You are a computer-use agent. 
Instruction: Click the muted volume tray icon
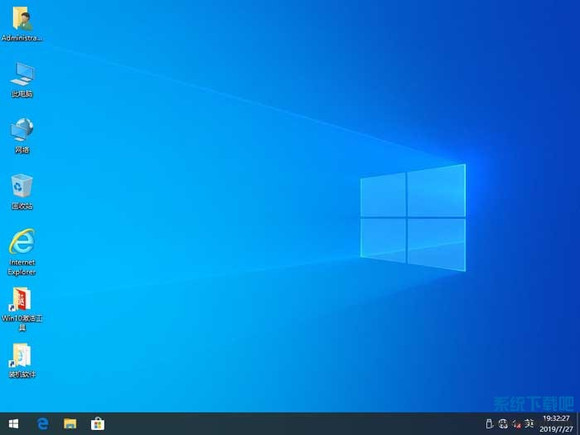(x=517, y=424)
